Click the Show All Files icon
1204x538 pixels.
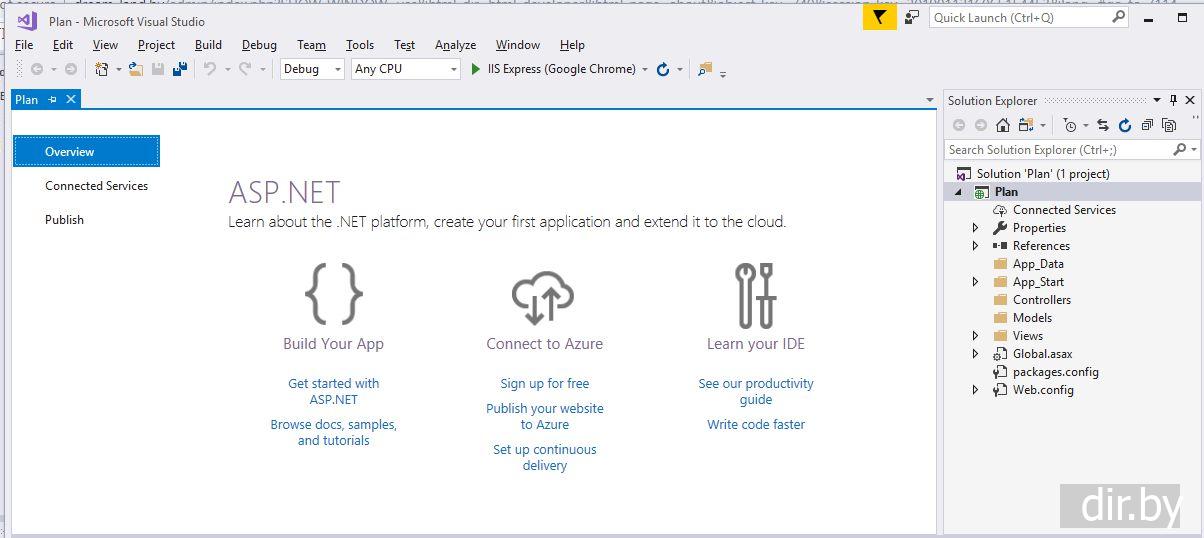(x=1167, y=125)
